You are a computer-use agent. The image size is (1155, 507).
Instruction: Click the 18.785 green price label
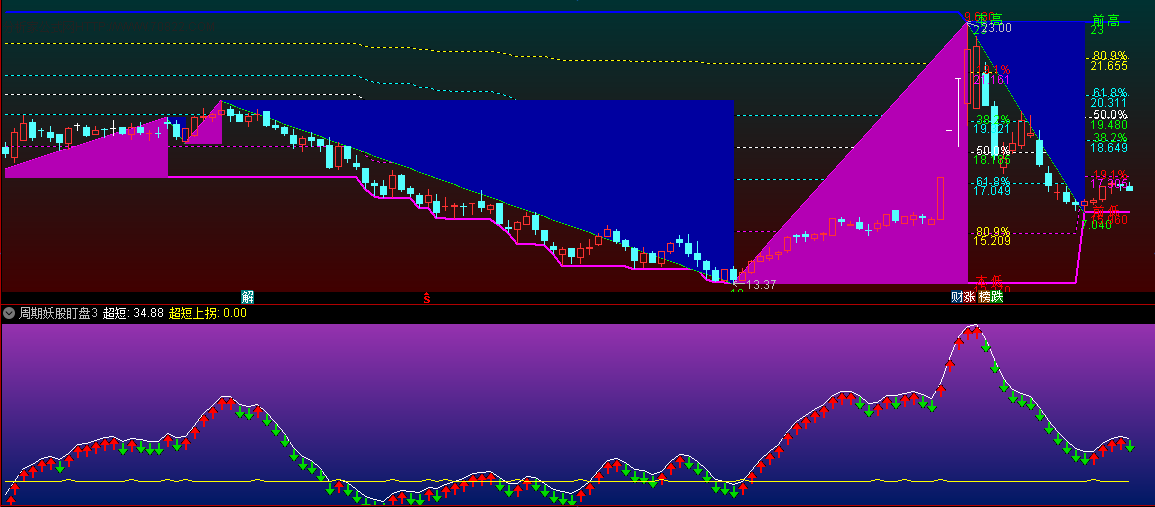coord(991,160)
